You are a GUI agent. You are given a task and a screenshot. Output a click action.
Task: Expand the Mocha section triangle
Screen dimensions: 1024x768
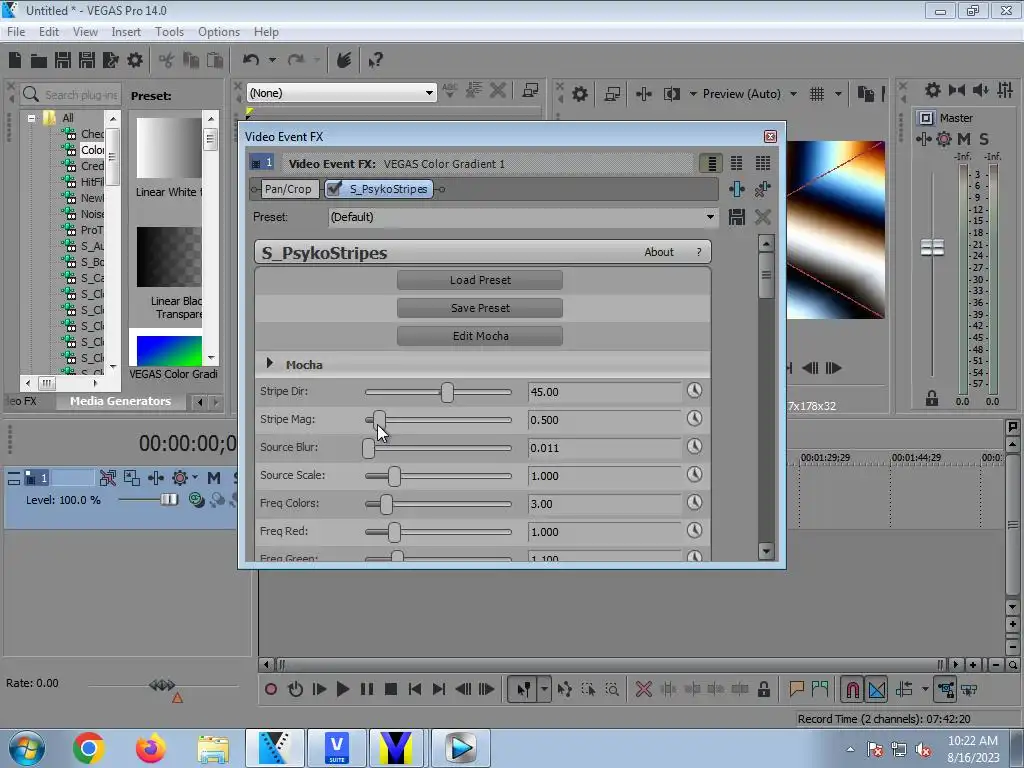coord(270,363)
